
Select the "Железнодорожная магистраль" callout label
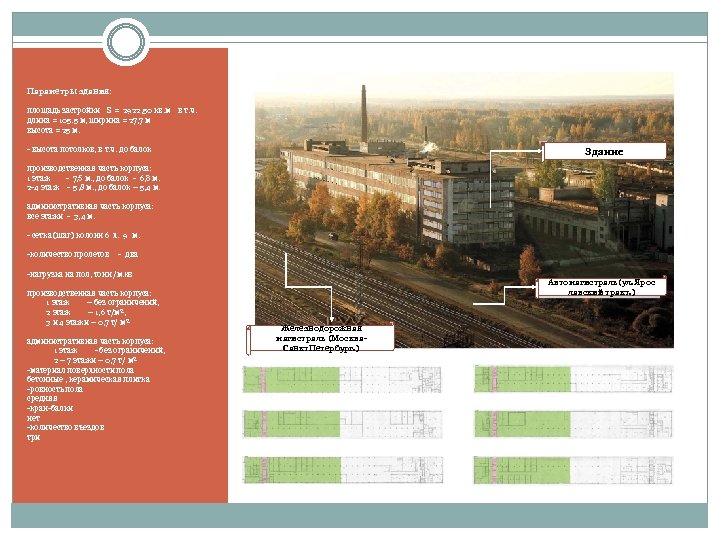[321, 338]
